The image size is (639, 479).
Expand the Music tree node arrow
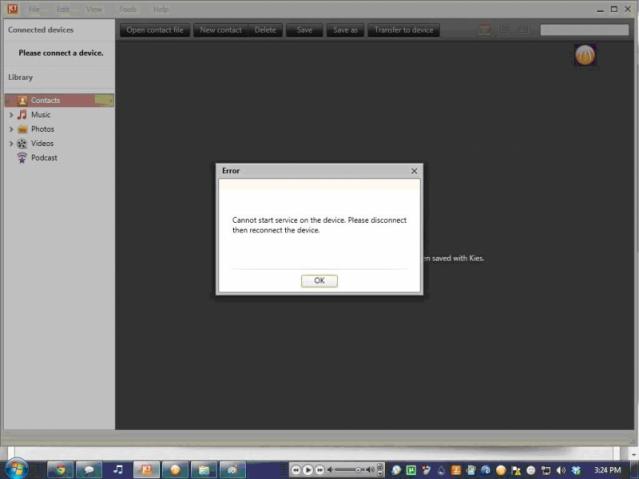tap(11, 115)
